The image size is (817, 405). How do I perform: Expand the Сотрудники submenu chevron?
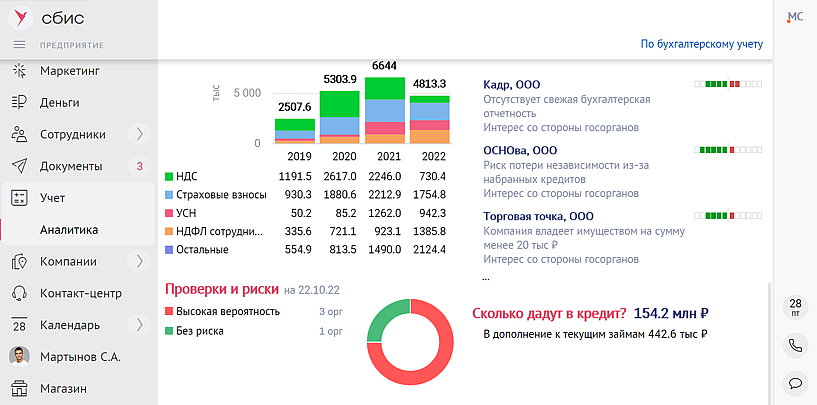(139, 134)
